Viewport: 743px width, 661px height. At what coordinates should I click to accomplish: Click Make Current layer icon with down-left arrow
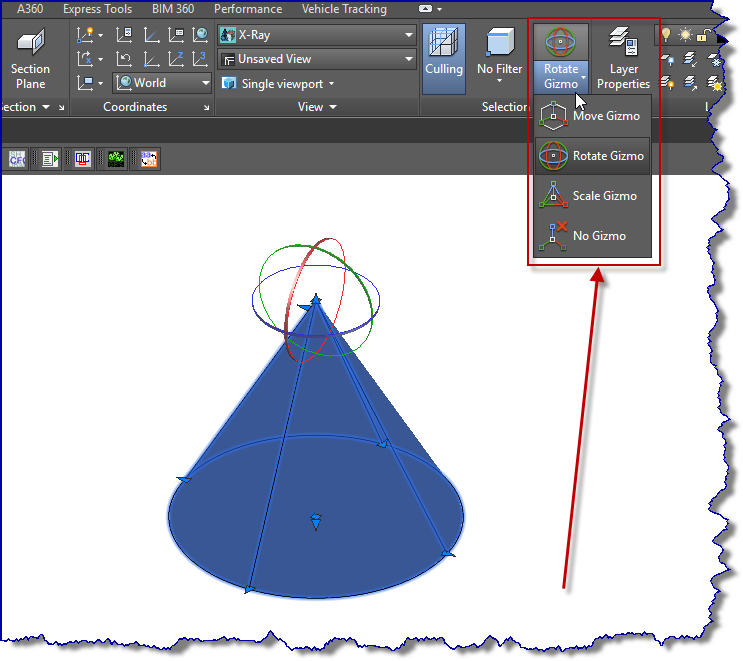(690, 59)
